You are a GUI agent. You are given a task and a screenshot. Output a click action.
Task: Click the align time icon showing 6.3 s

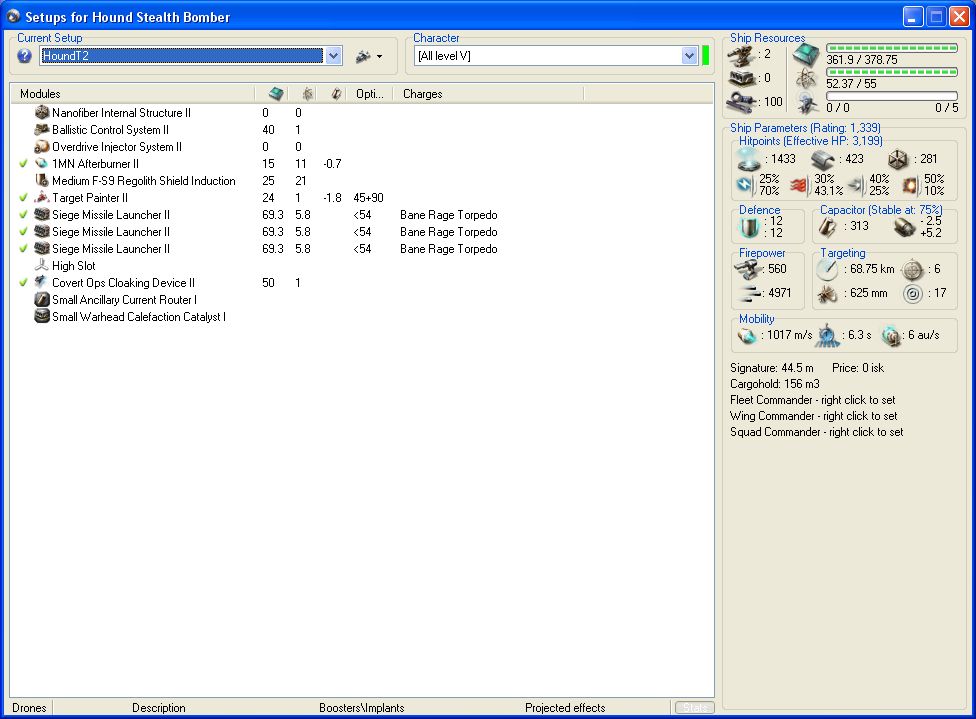click(x=828, y=336)
